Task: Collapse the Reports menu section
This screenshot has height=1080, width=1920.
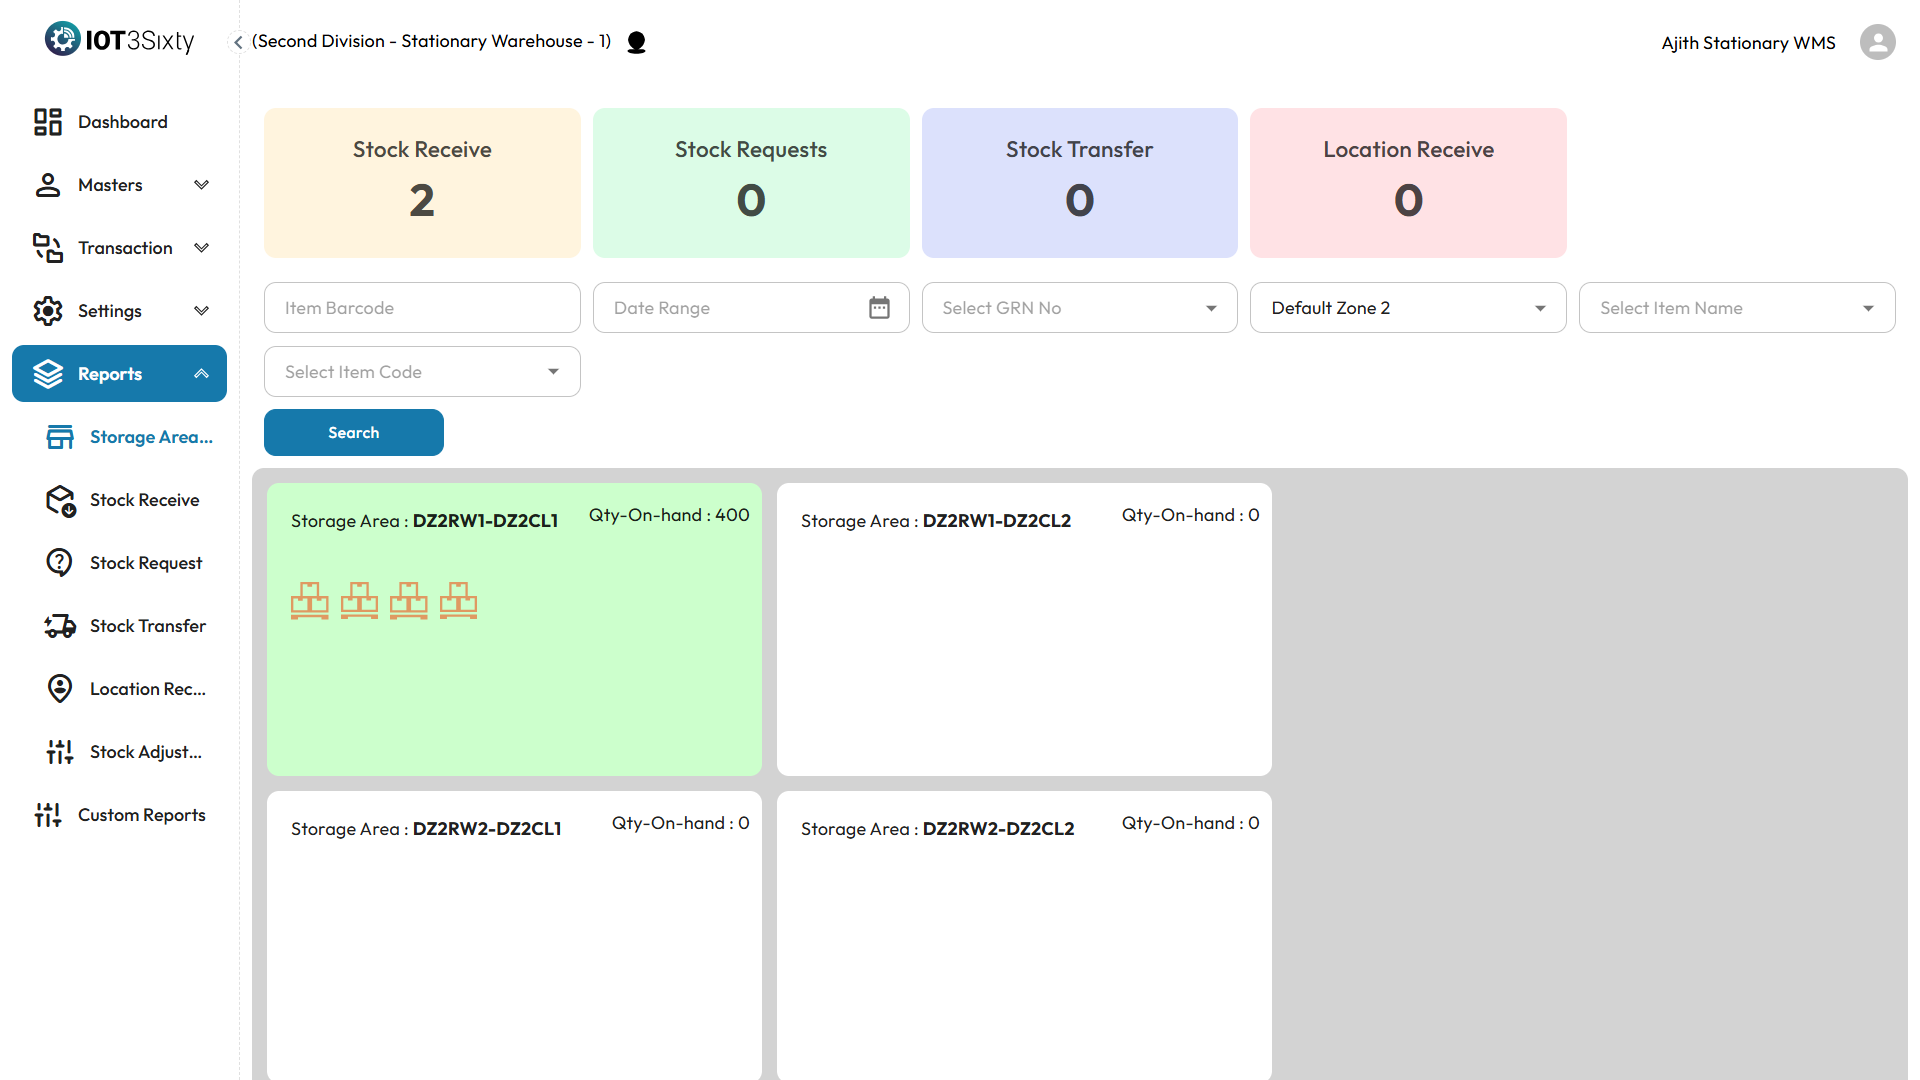Action: click(x=201, y=374)
